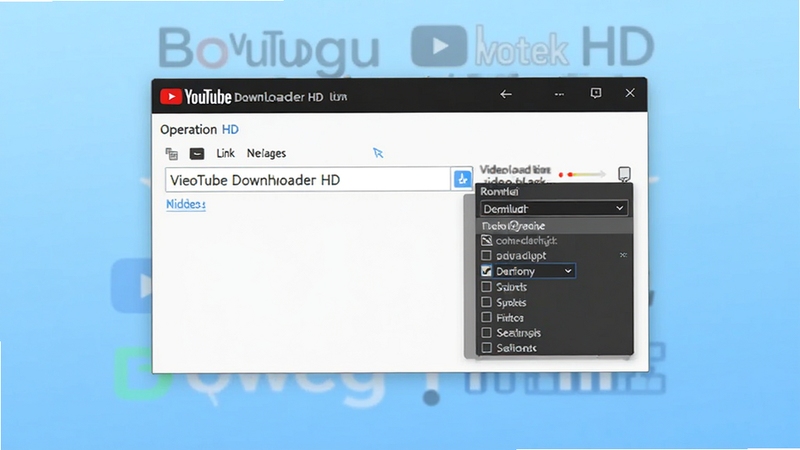Image resolution: width=800 pixels, height=450 pixels.
Task: Click the Romtlei panel header label
Action: coord(499,192)
